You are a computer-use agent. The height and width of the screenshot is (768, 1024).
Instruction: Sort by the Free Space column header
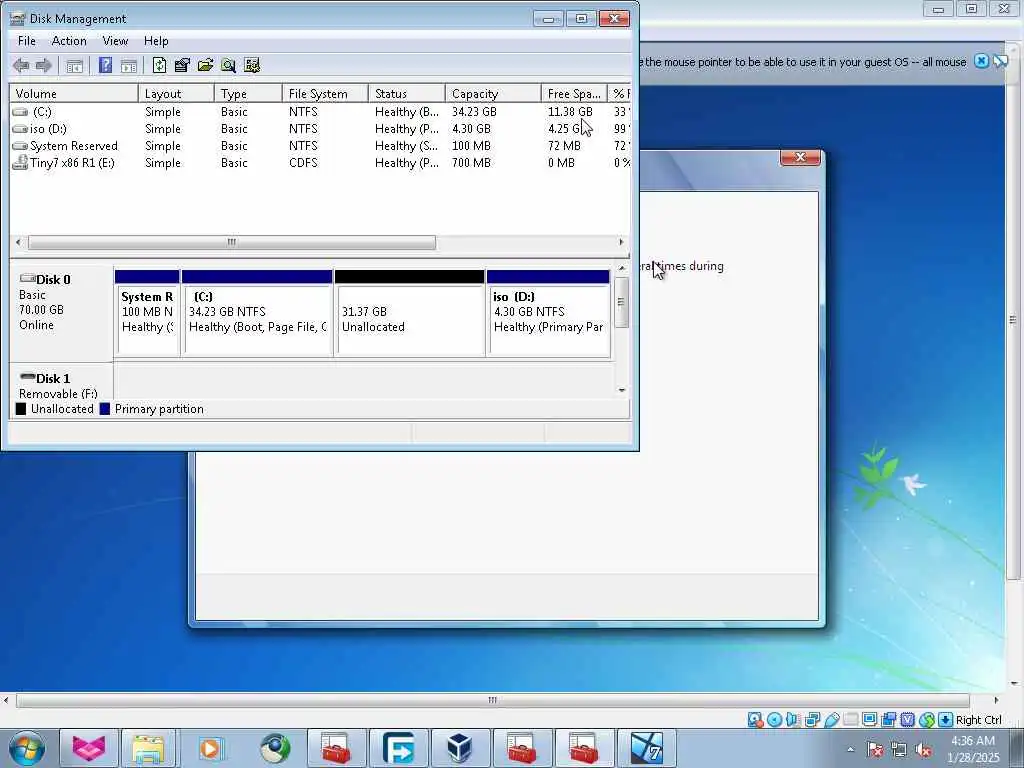tap(574, 93)
